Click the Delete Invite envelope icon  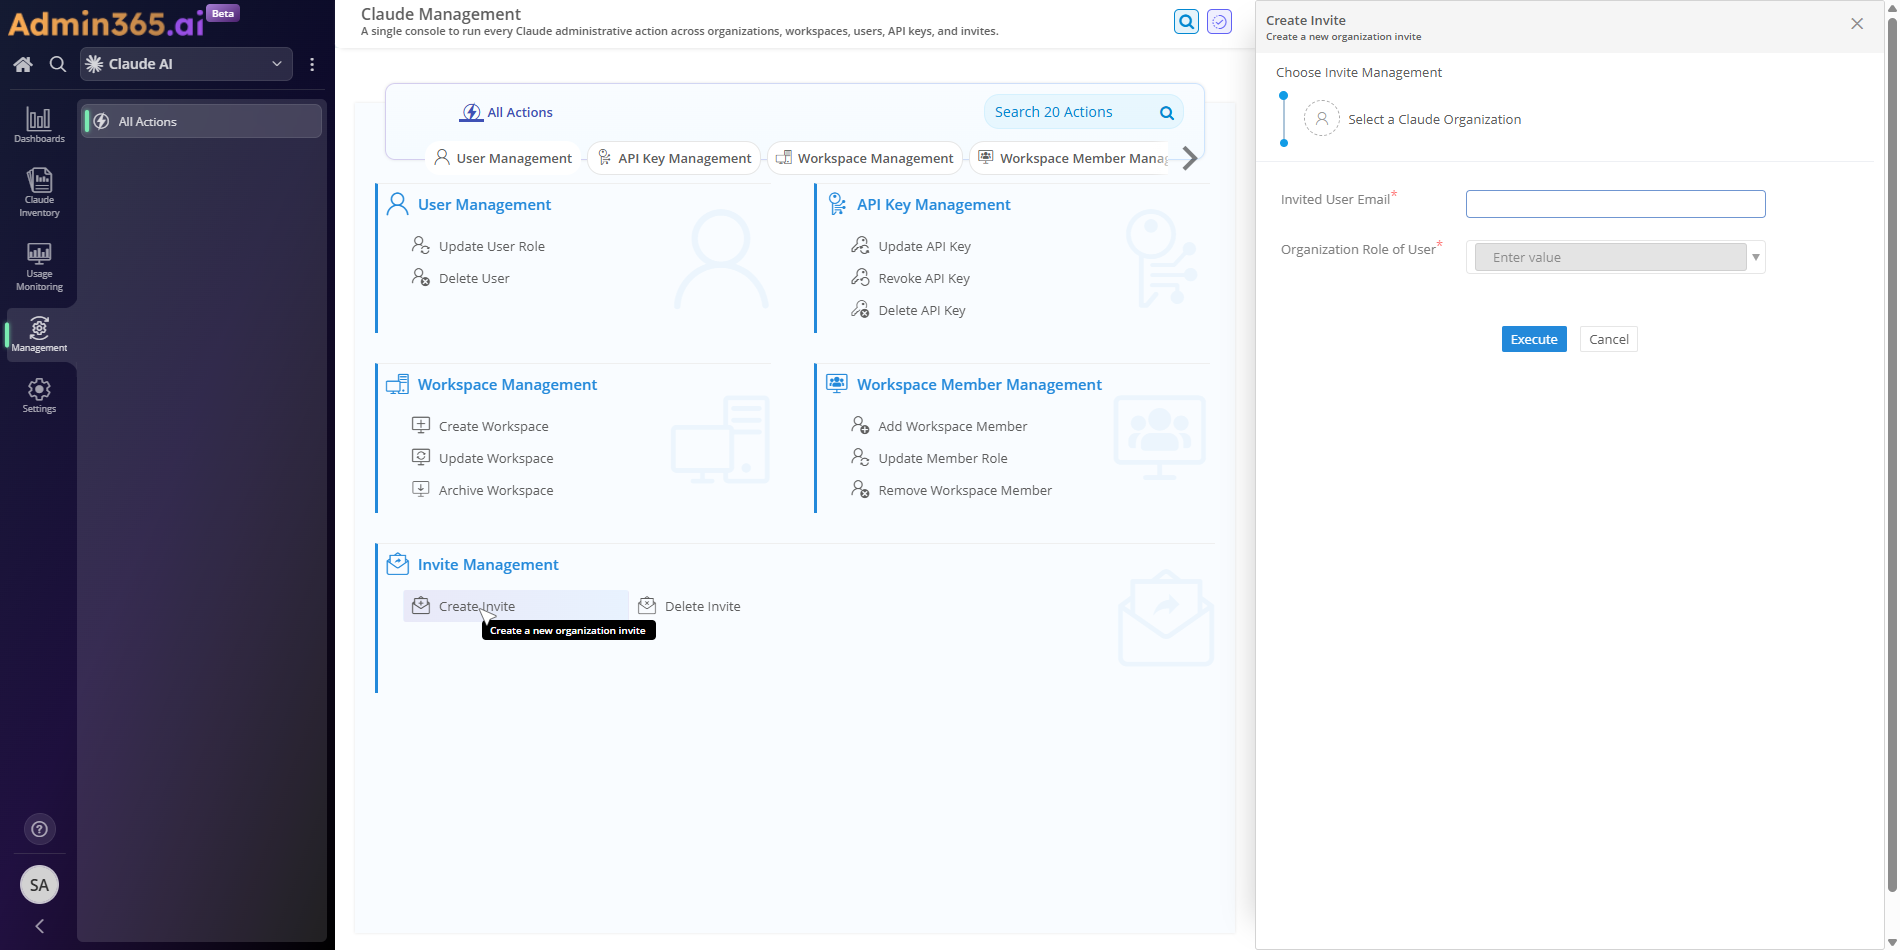pyautogui.click(x=647, y=605)
